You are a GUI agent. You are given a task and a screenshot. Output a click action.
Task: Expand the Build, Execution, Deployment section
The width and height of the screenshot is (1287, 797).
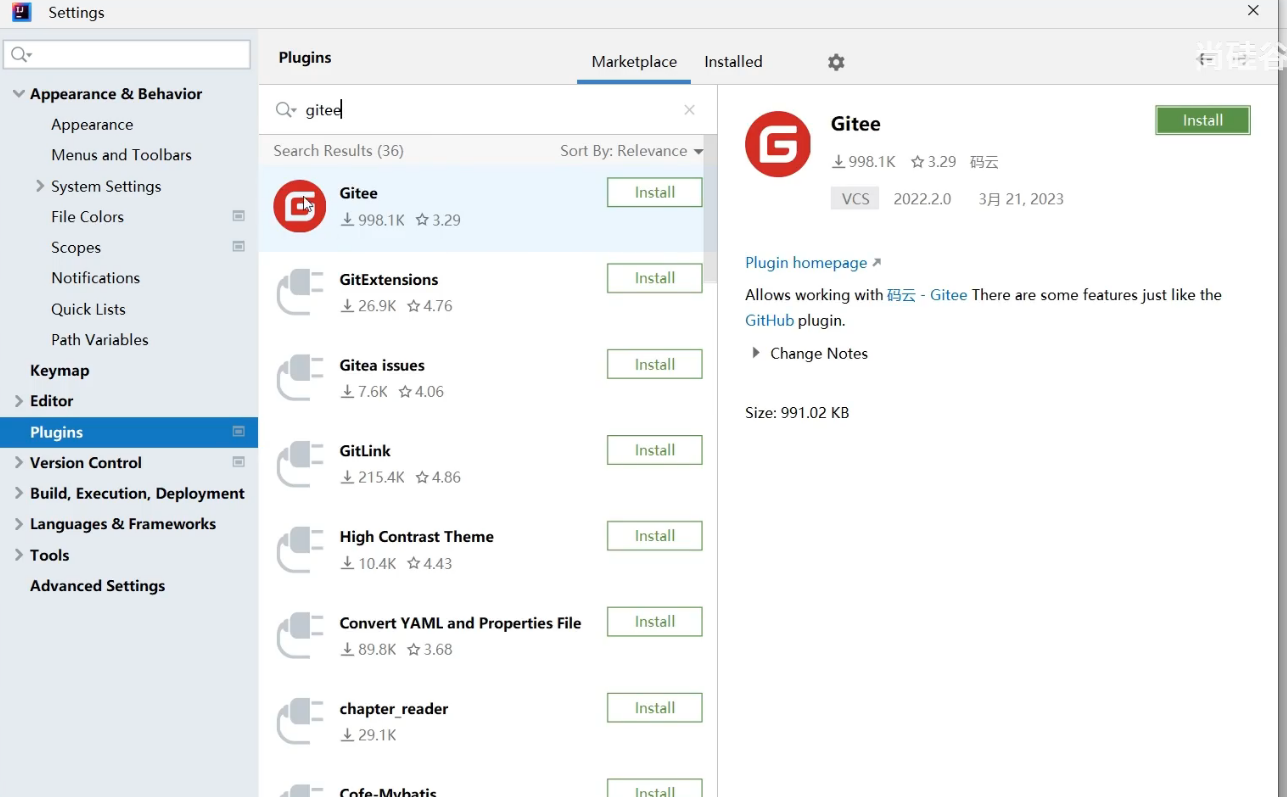[x=18, y=494]
